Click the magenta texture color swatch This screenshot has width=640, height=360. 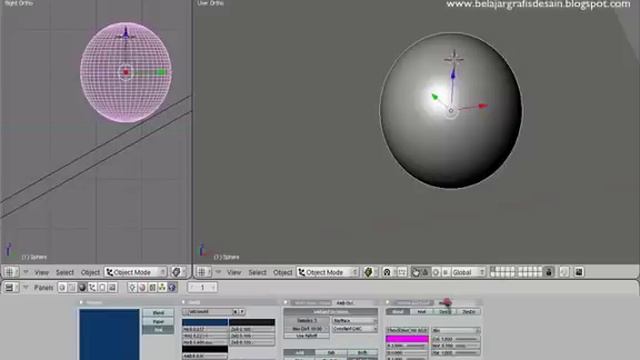point(407,339)
